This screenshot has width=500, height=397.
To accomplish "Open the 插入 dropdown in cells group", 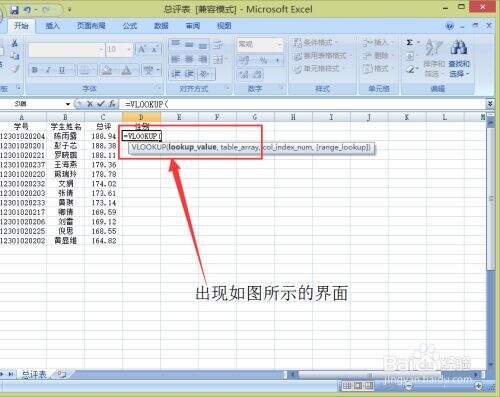I will (x=378, y=43).
